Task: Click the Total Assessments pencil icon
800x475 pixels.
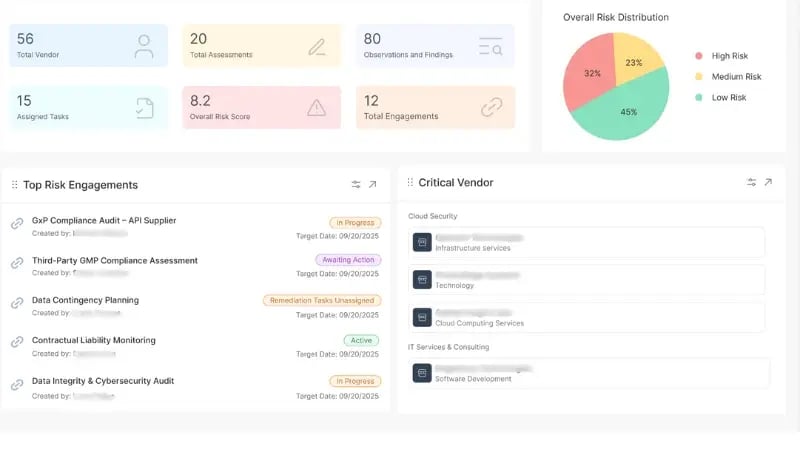Action: click(317, 46)
